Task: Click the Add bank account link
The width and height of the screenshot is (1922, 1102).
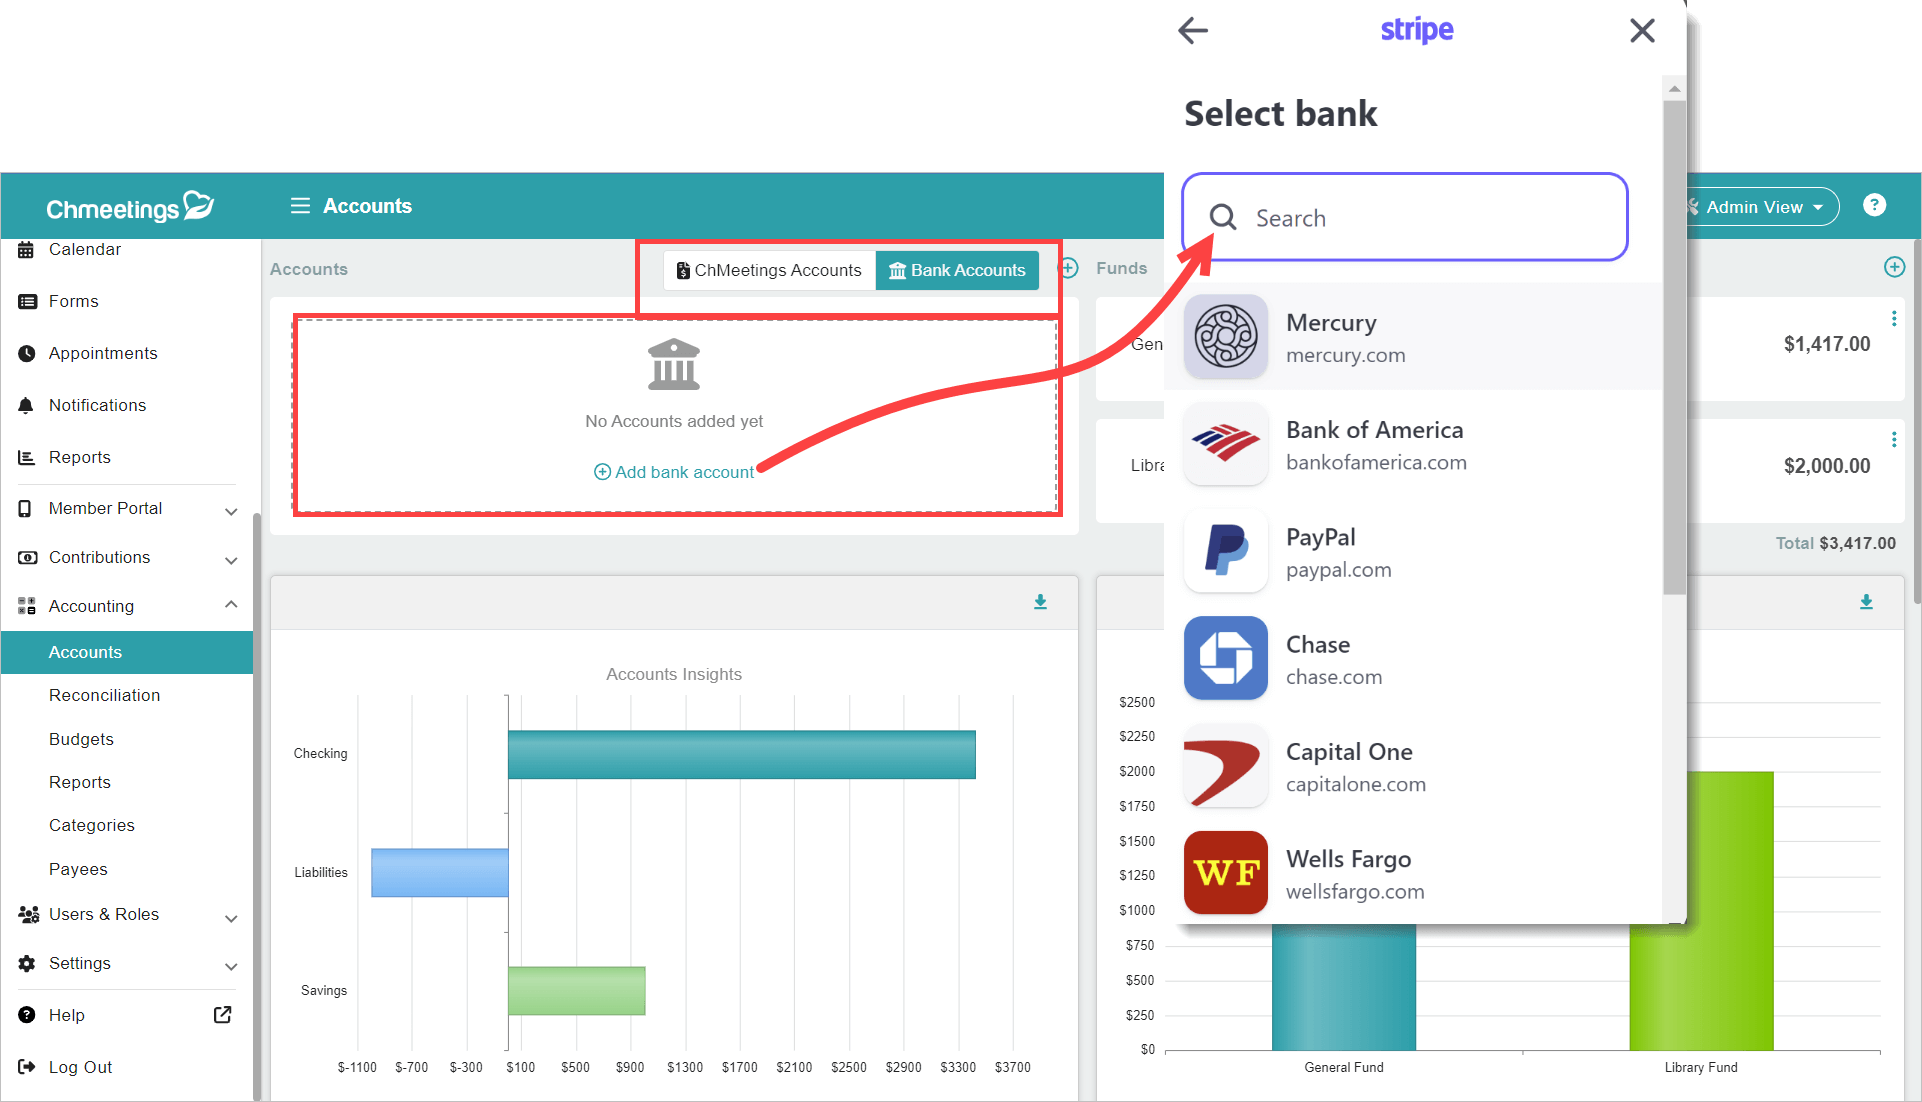Action: (674, 472)
